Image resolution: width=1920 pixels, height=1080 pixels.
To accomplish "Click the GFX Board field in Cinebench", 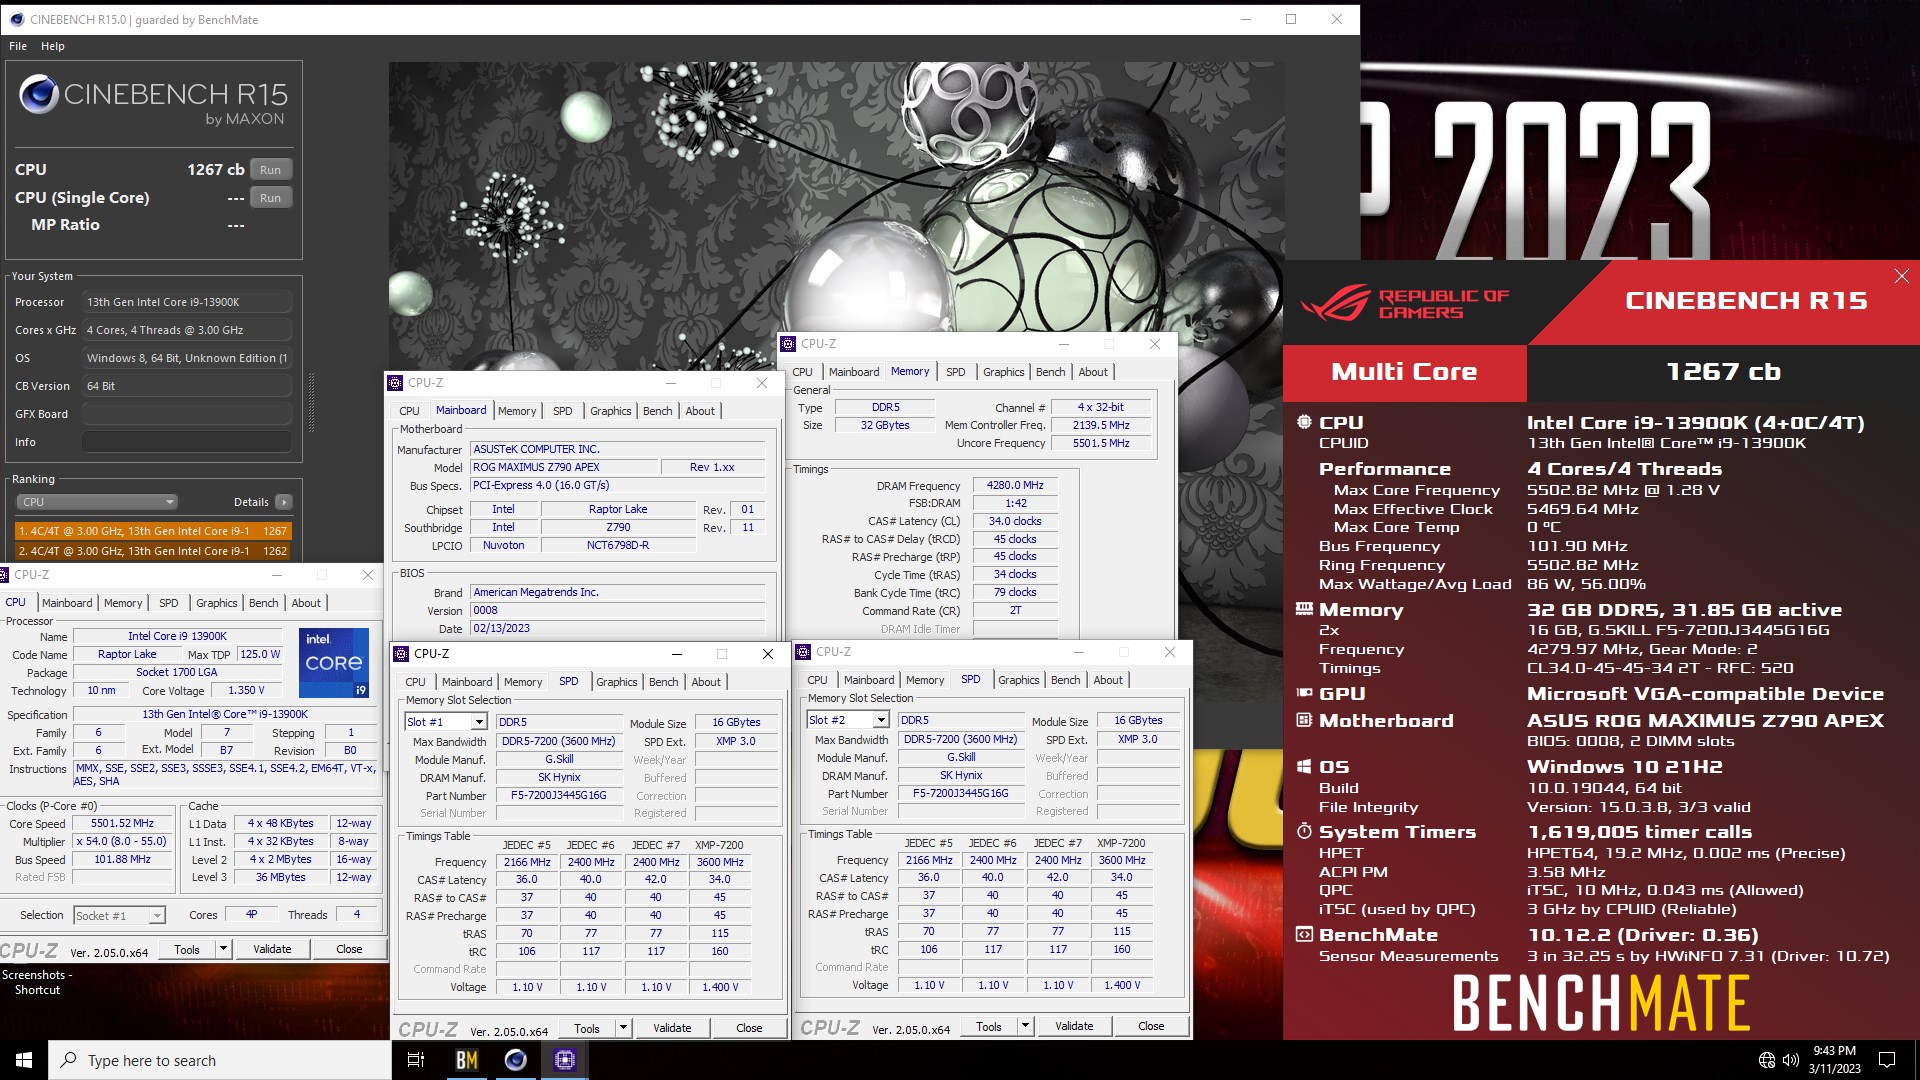I will pos(187,414).
